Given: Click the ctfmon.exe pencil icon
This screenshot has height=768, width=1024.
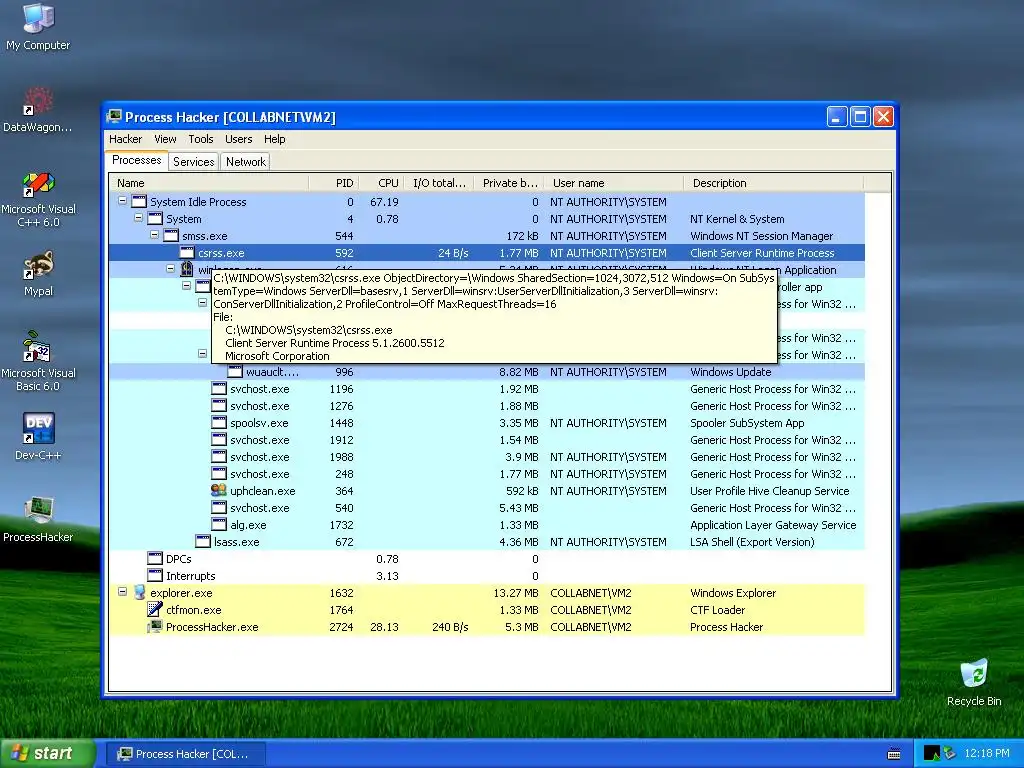Looking at the screenshot, I should click(x=155, y=609).
